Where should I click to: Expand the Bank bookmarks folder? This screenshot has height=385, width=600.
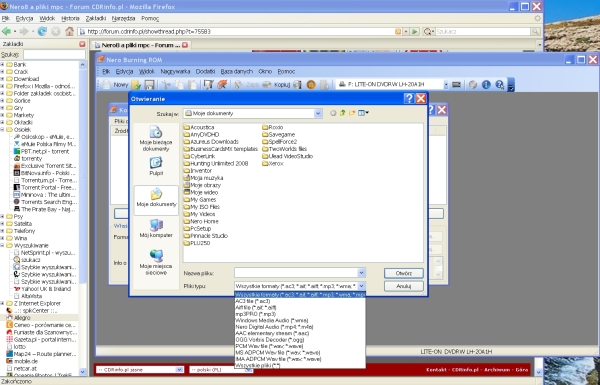coord(2,65)
